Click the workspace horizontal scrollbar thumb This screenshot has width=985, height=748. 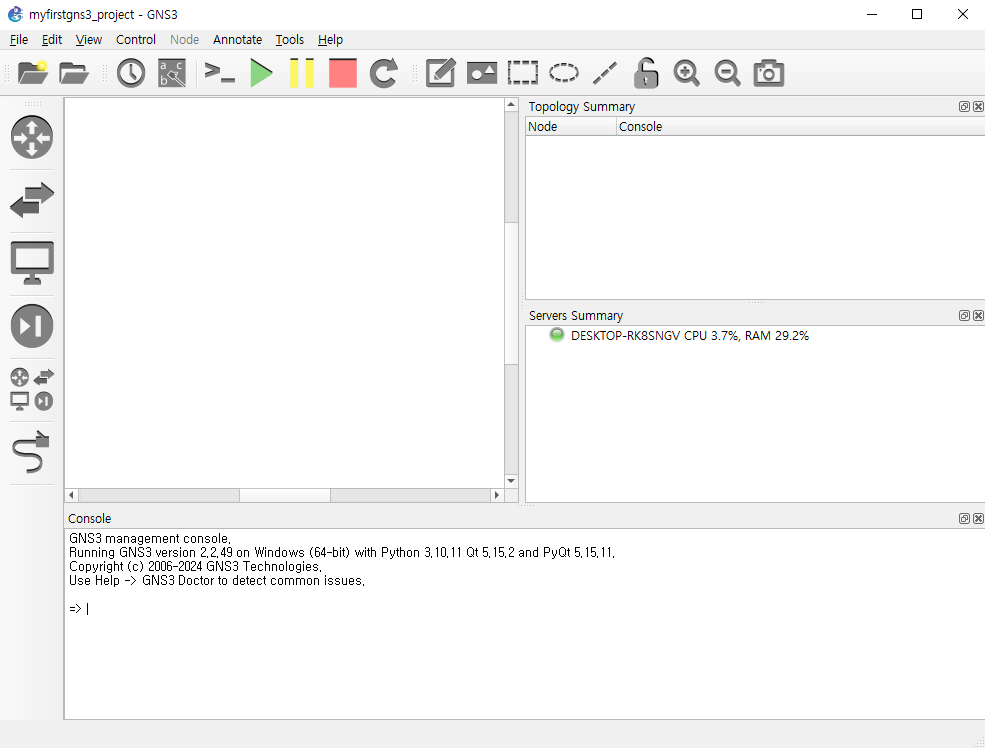pos(285,495)
